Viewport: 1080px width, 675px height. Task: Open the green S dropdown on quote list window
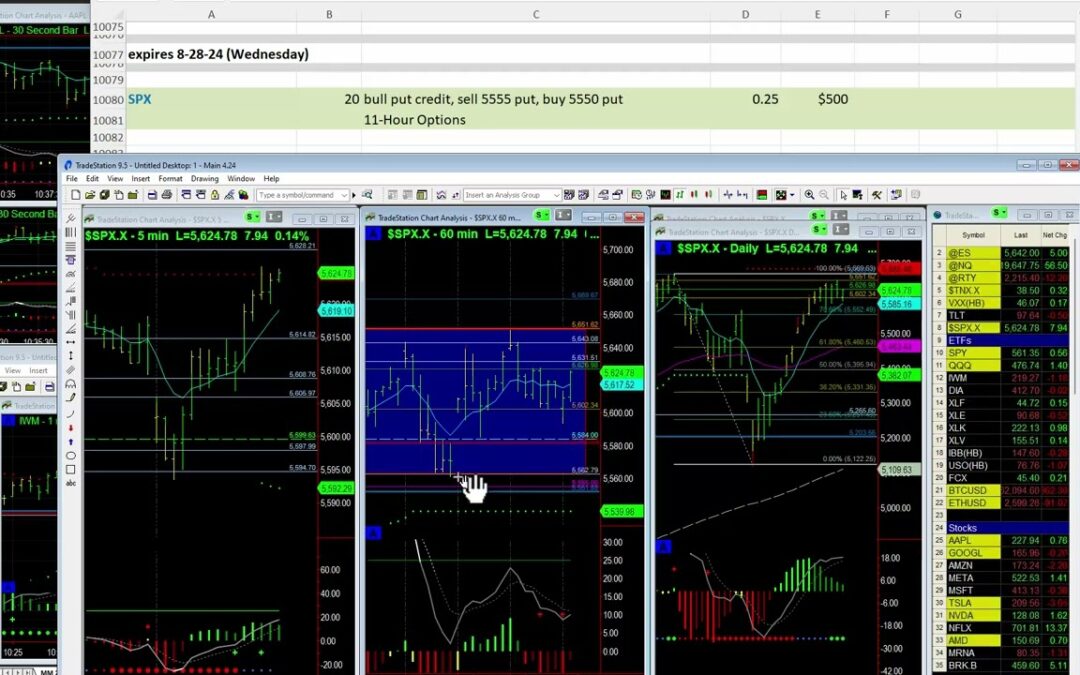click(x=999, y=213)
